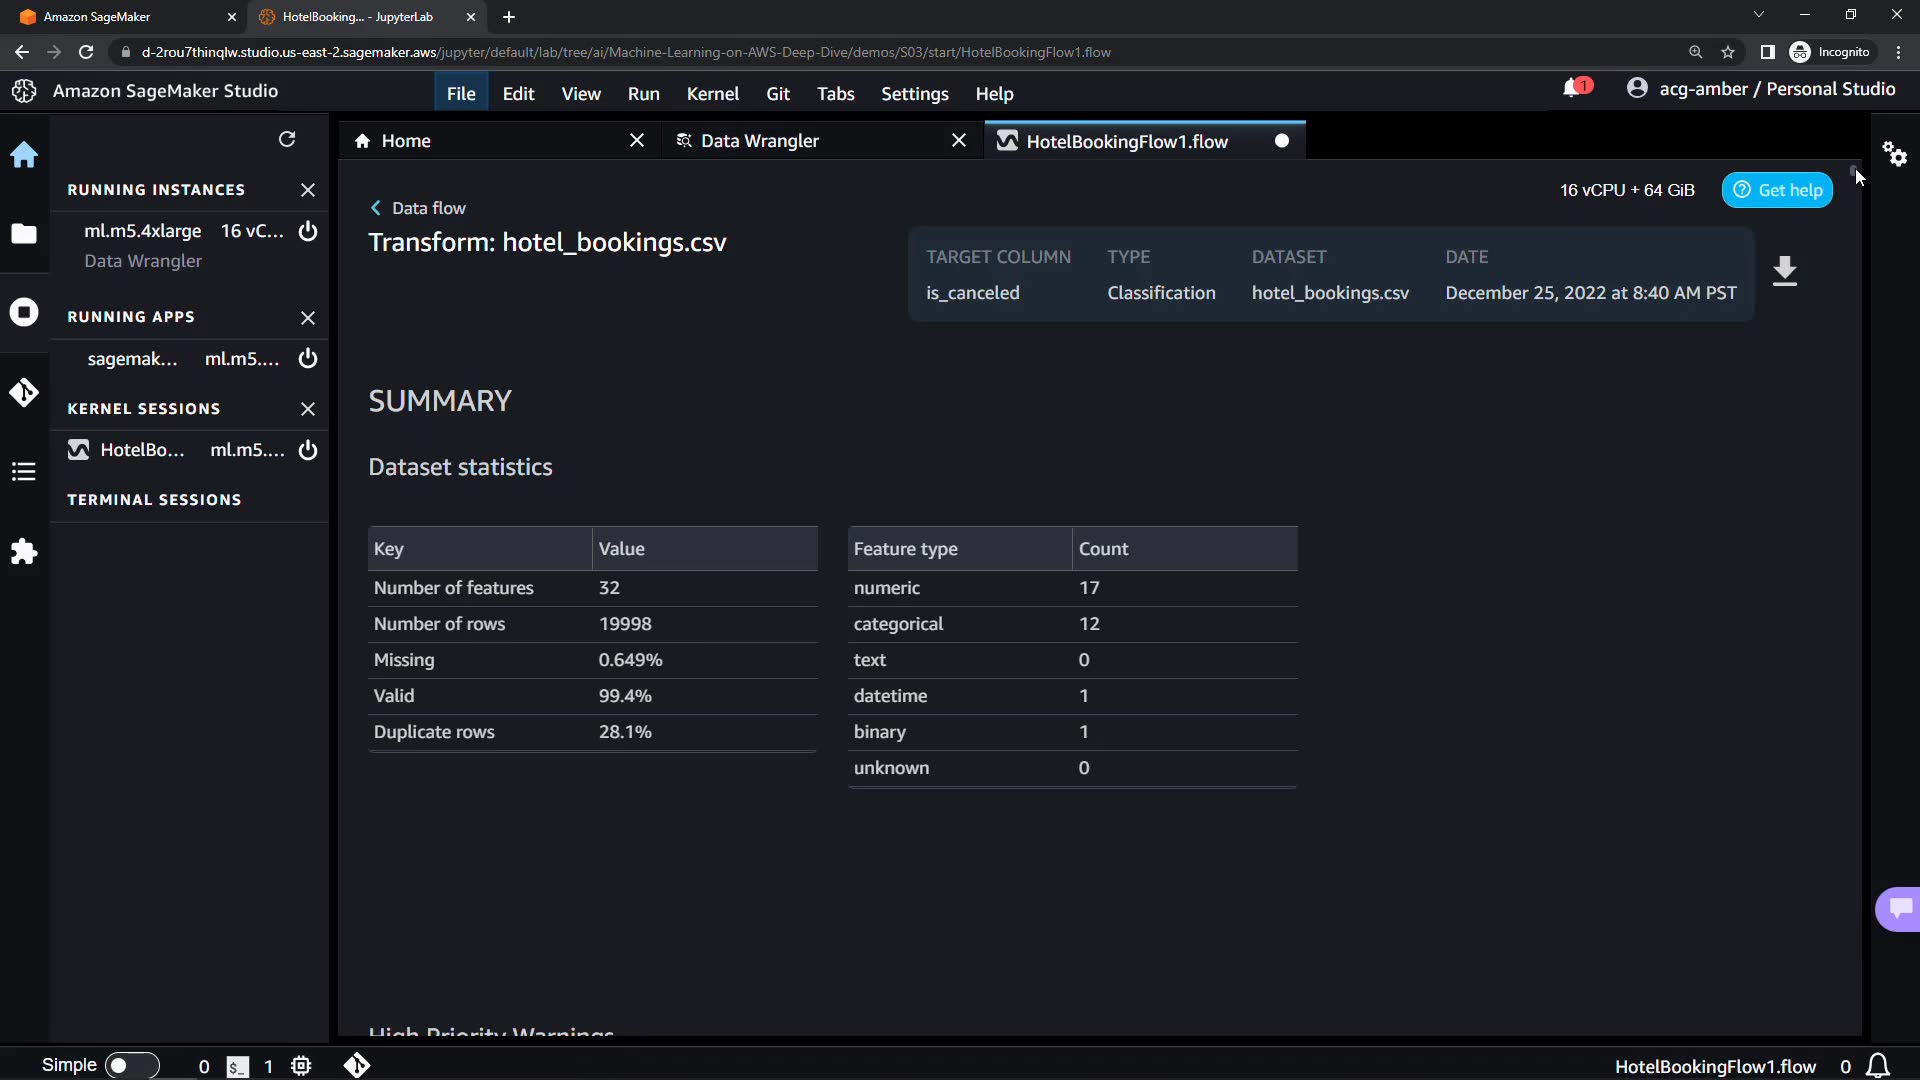
Task: Switch to the Data Wrangler tab
Action: (760, 141)
